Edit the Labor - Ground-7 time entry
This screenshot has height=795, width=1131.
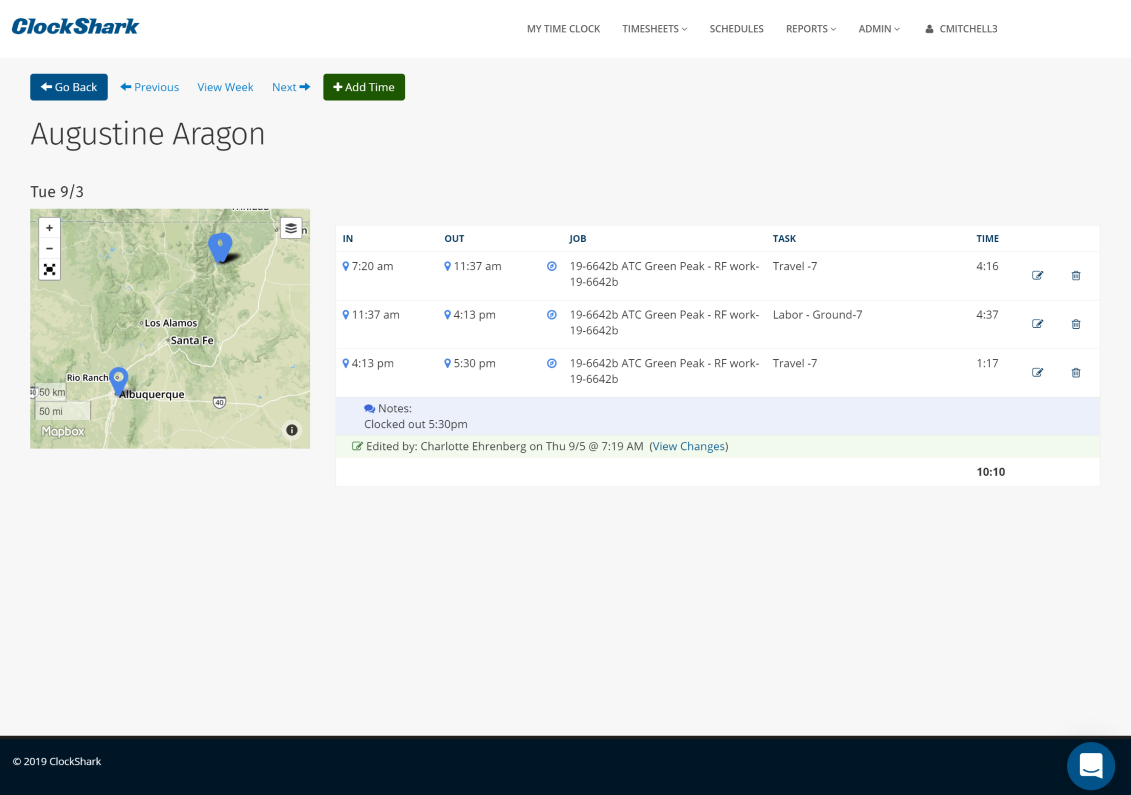point(1037,324)
